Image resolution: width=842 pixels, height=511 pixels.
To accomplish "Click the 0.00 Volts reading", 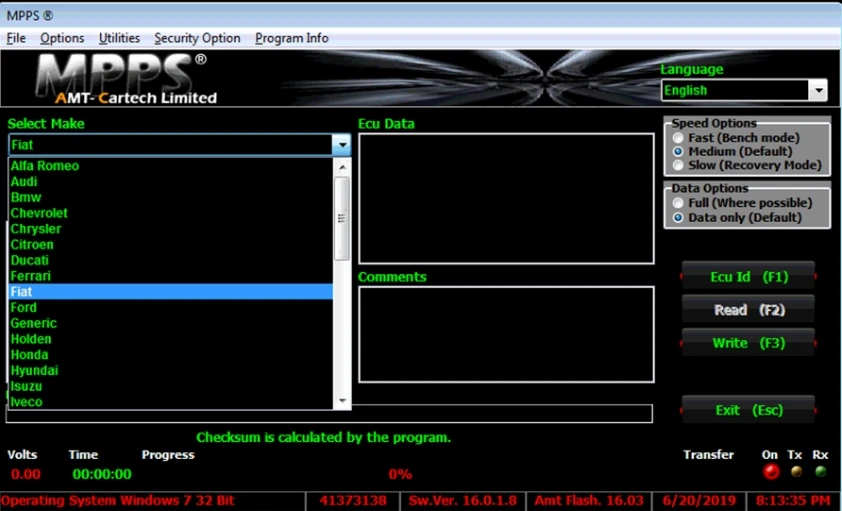I will (x=26, y=474).
